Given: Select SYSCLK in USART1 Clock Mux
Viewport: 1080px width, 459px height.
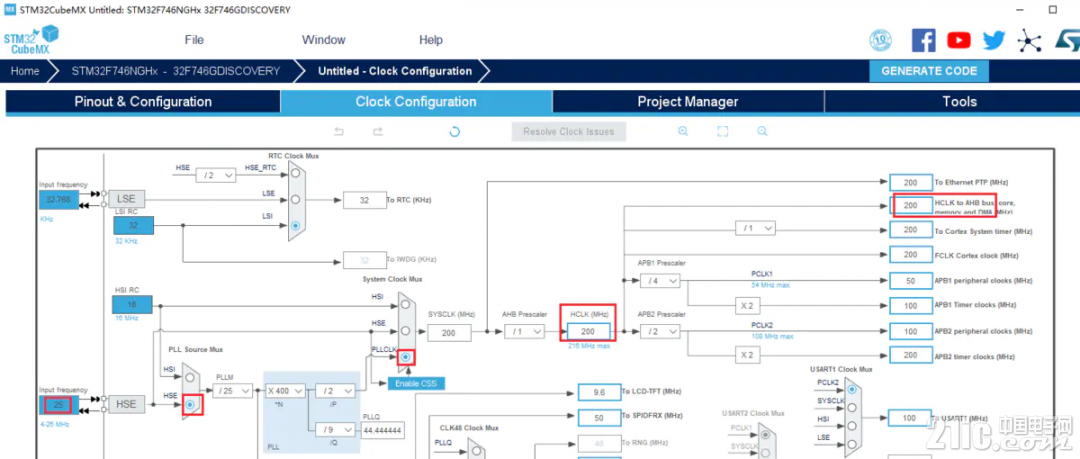Looking at the screenshot, I should click(852, 407).
